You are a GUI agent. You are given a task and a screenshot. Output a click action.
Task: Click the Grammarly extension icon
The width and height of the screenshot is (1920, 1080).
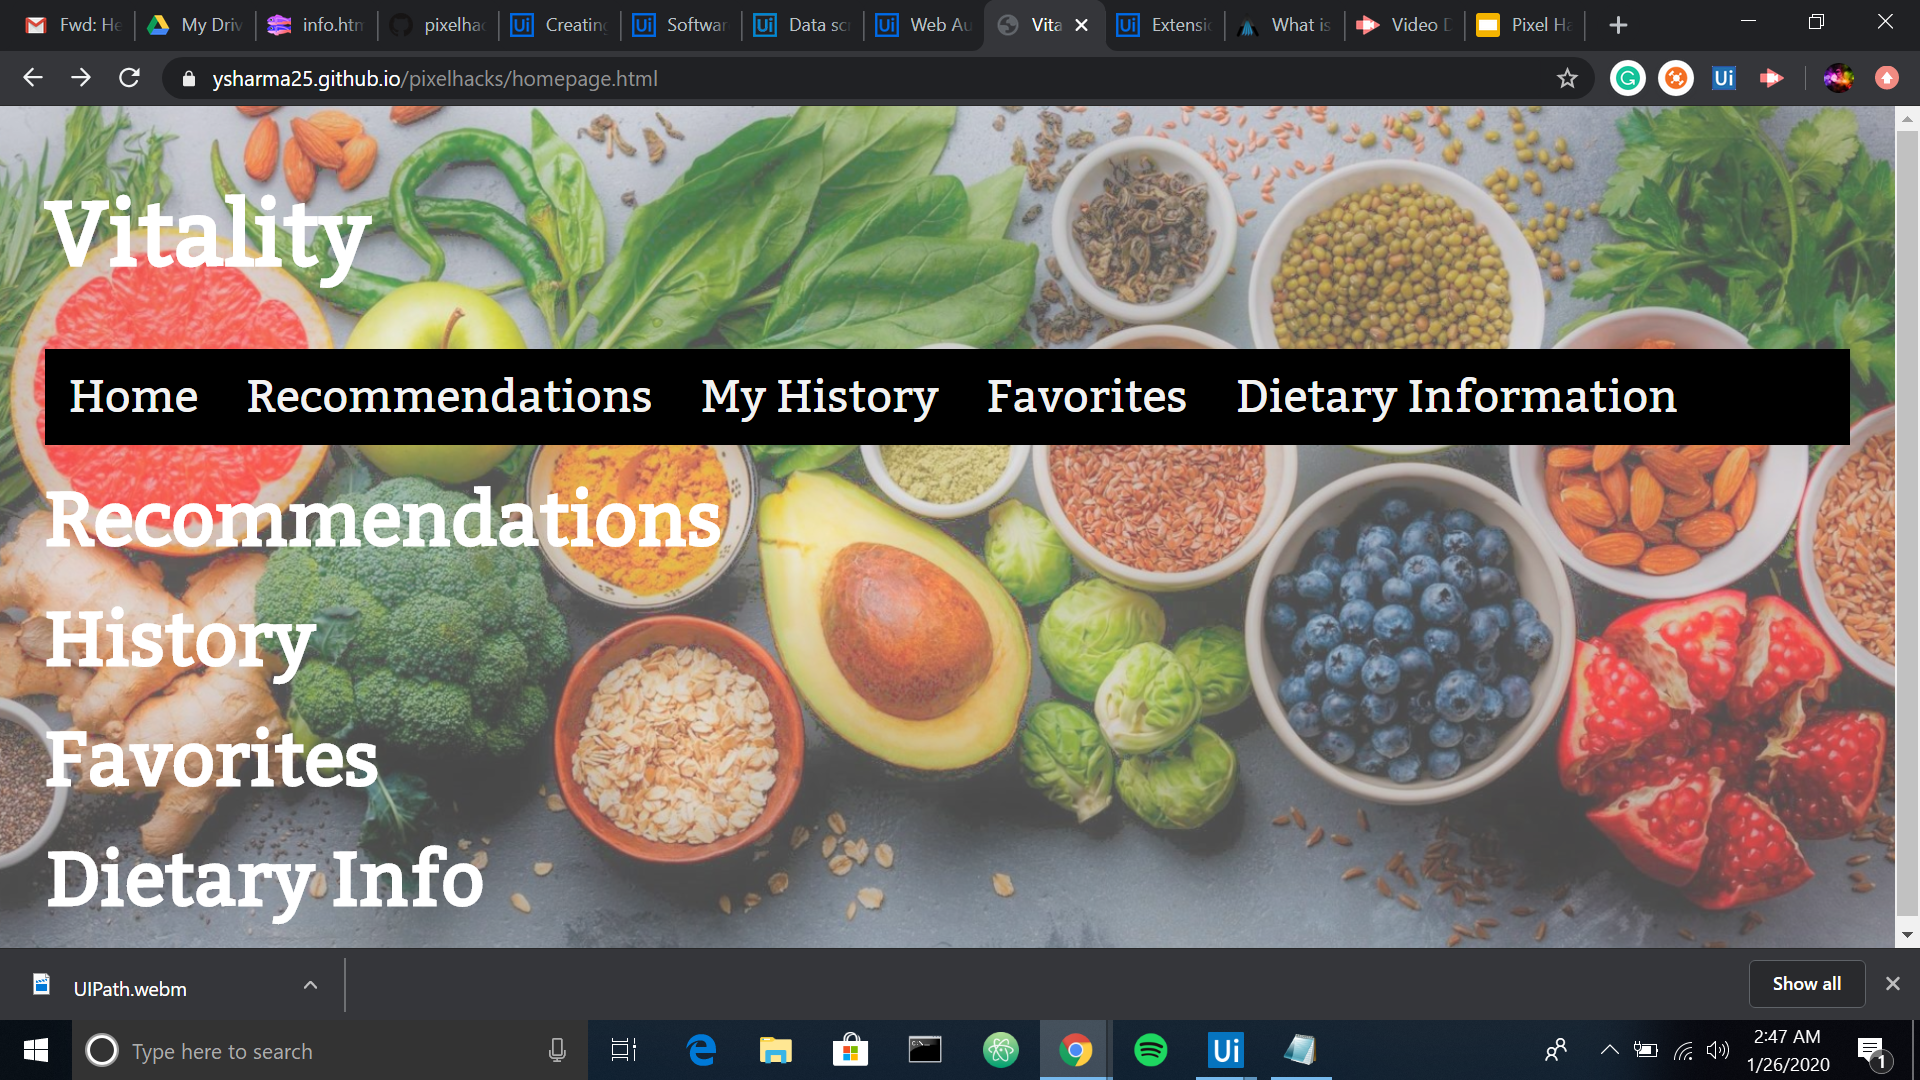pyautogui.click(x=1627, y=78)
